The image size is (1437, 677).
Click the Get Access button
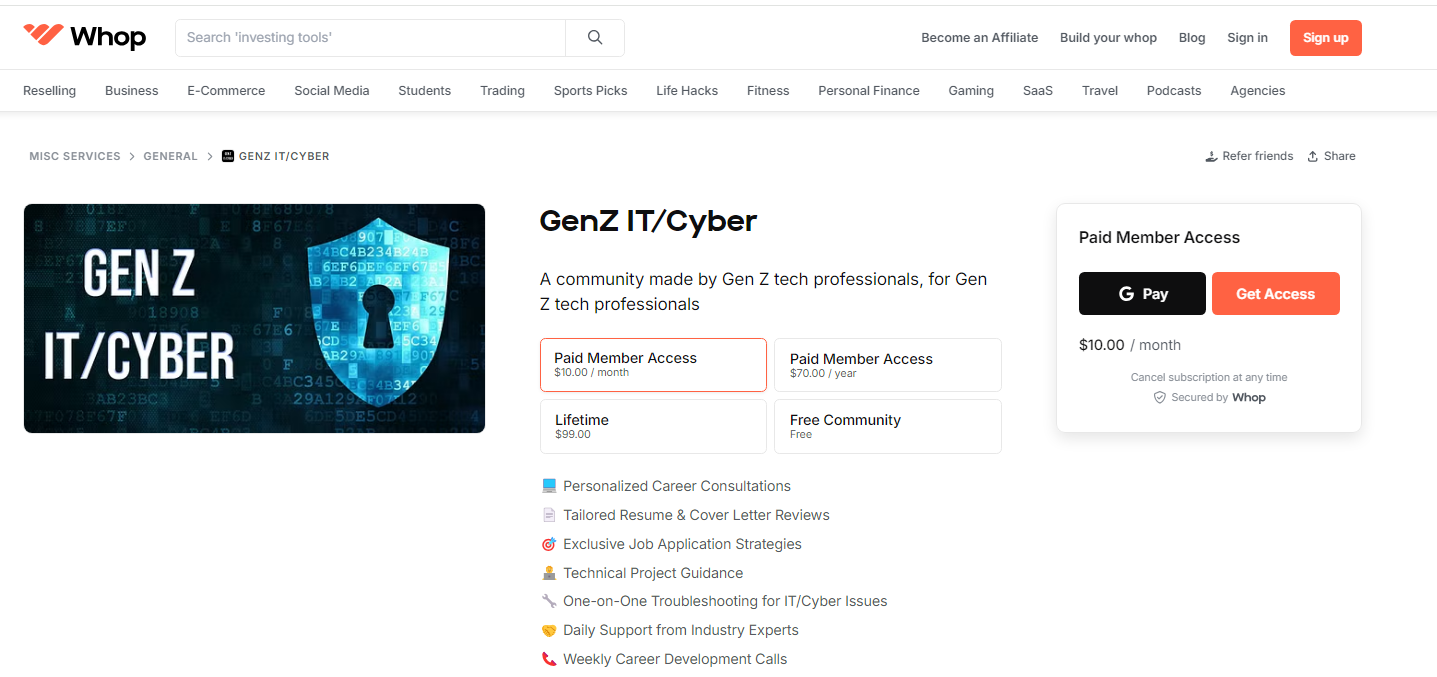(x=1276, y=294)
